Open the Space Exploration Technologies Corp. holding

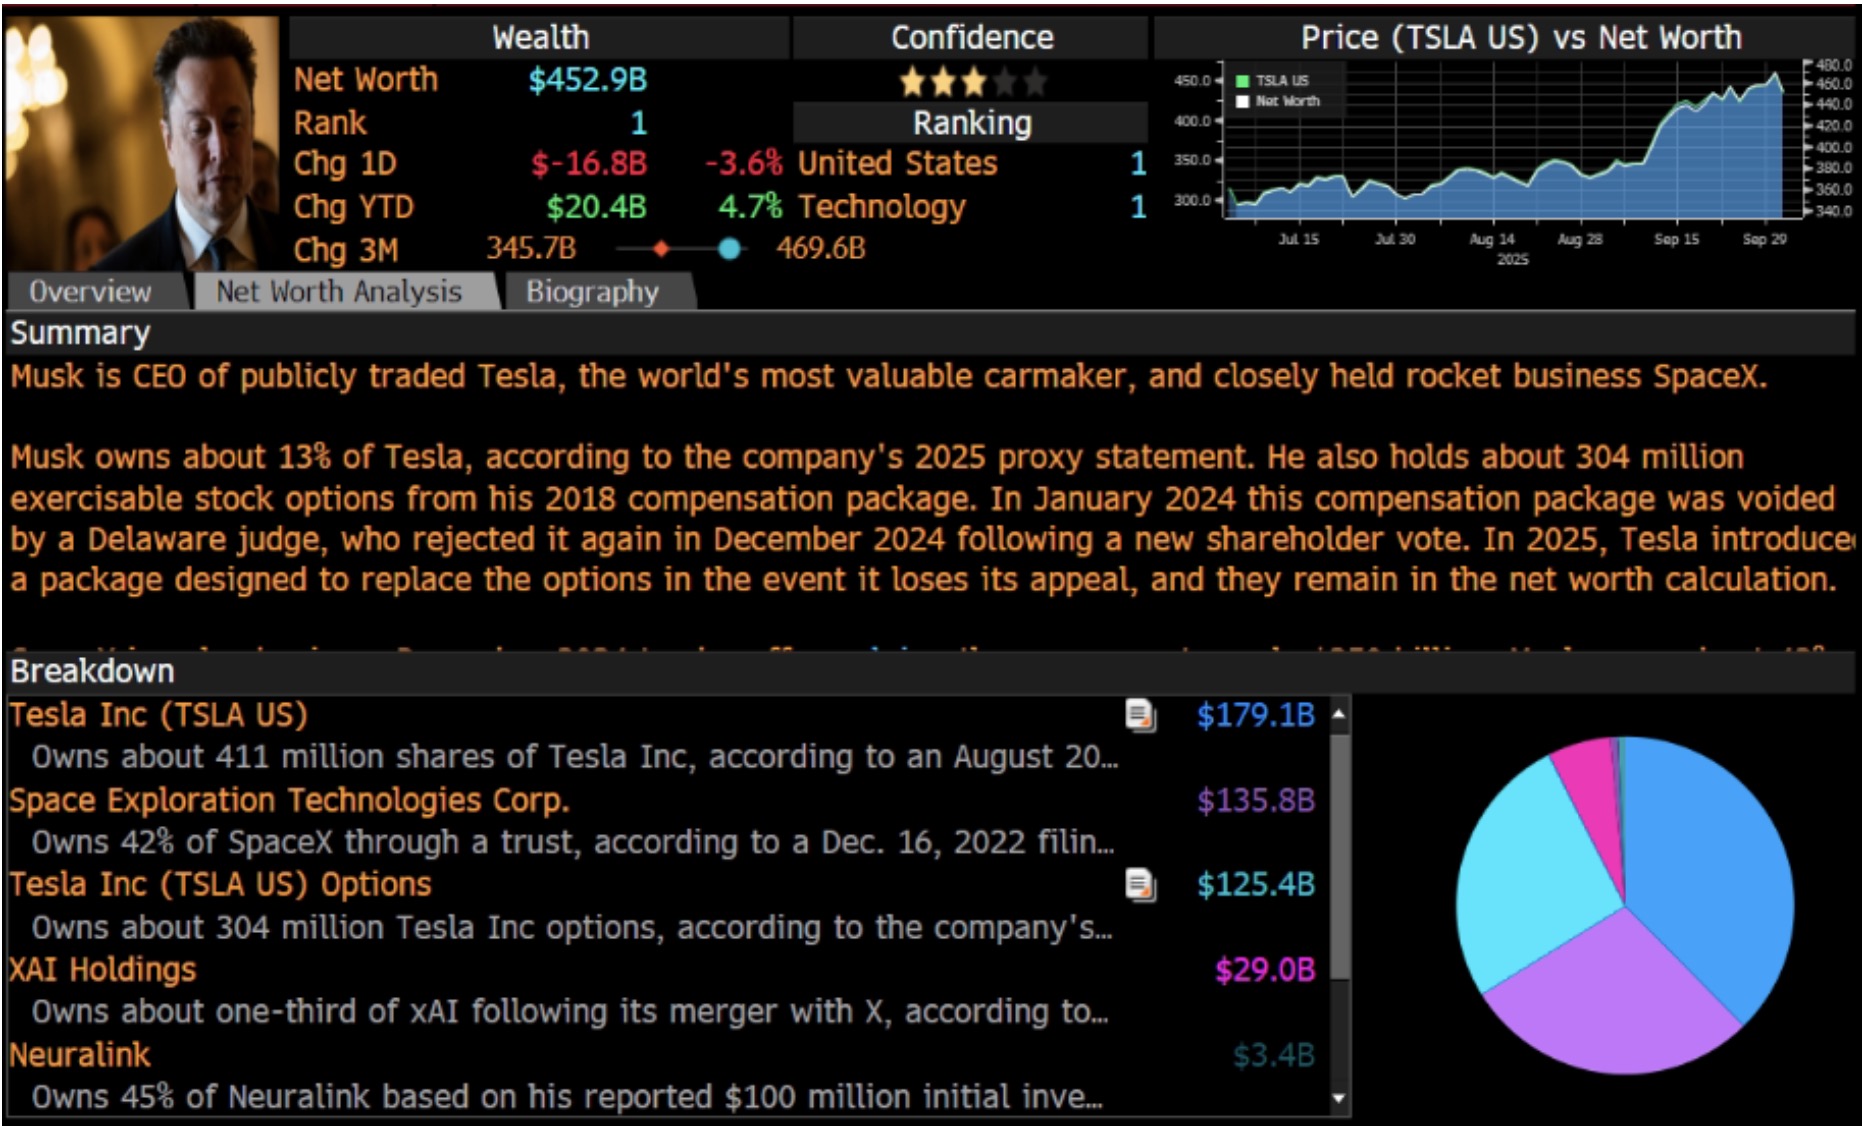coord(290,800)
